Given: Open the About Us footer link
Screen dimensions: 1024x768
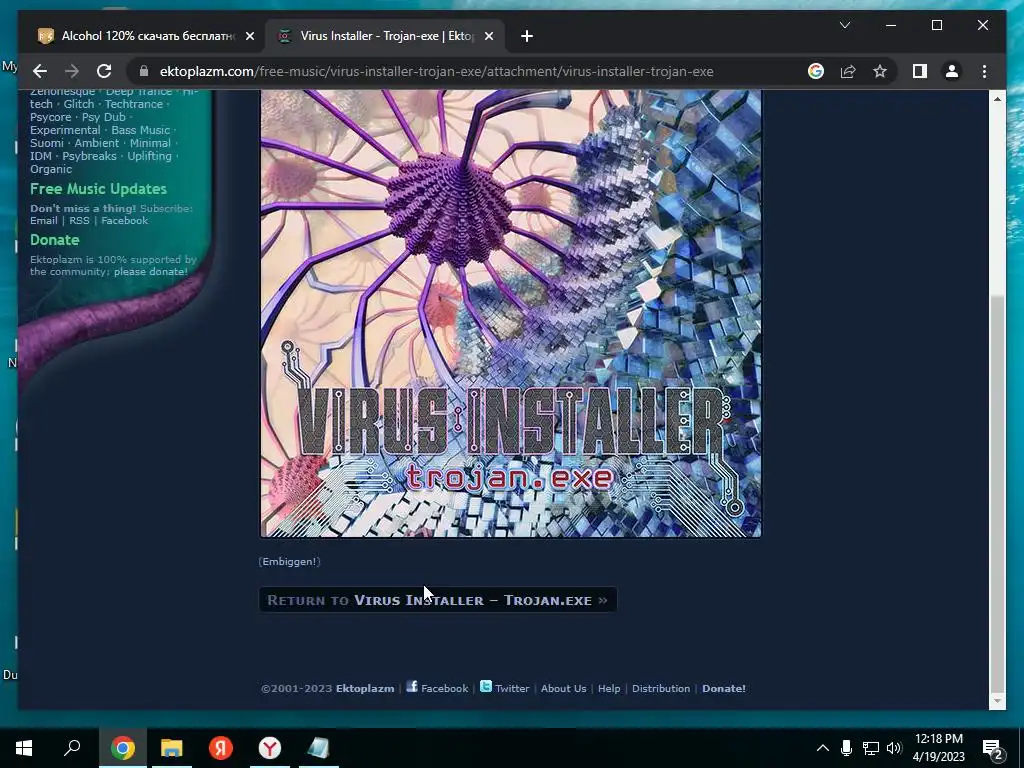Looking at the screenshot, I should pyautogui.click(x=564, y=688).
